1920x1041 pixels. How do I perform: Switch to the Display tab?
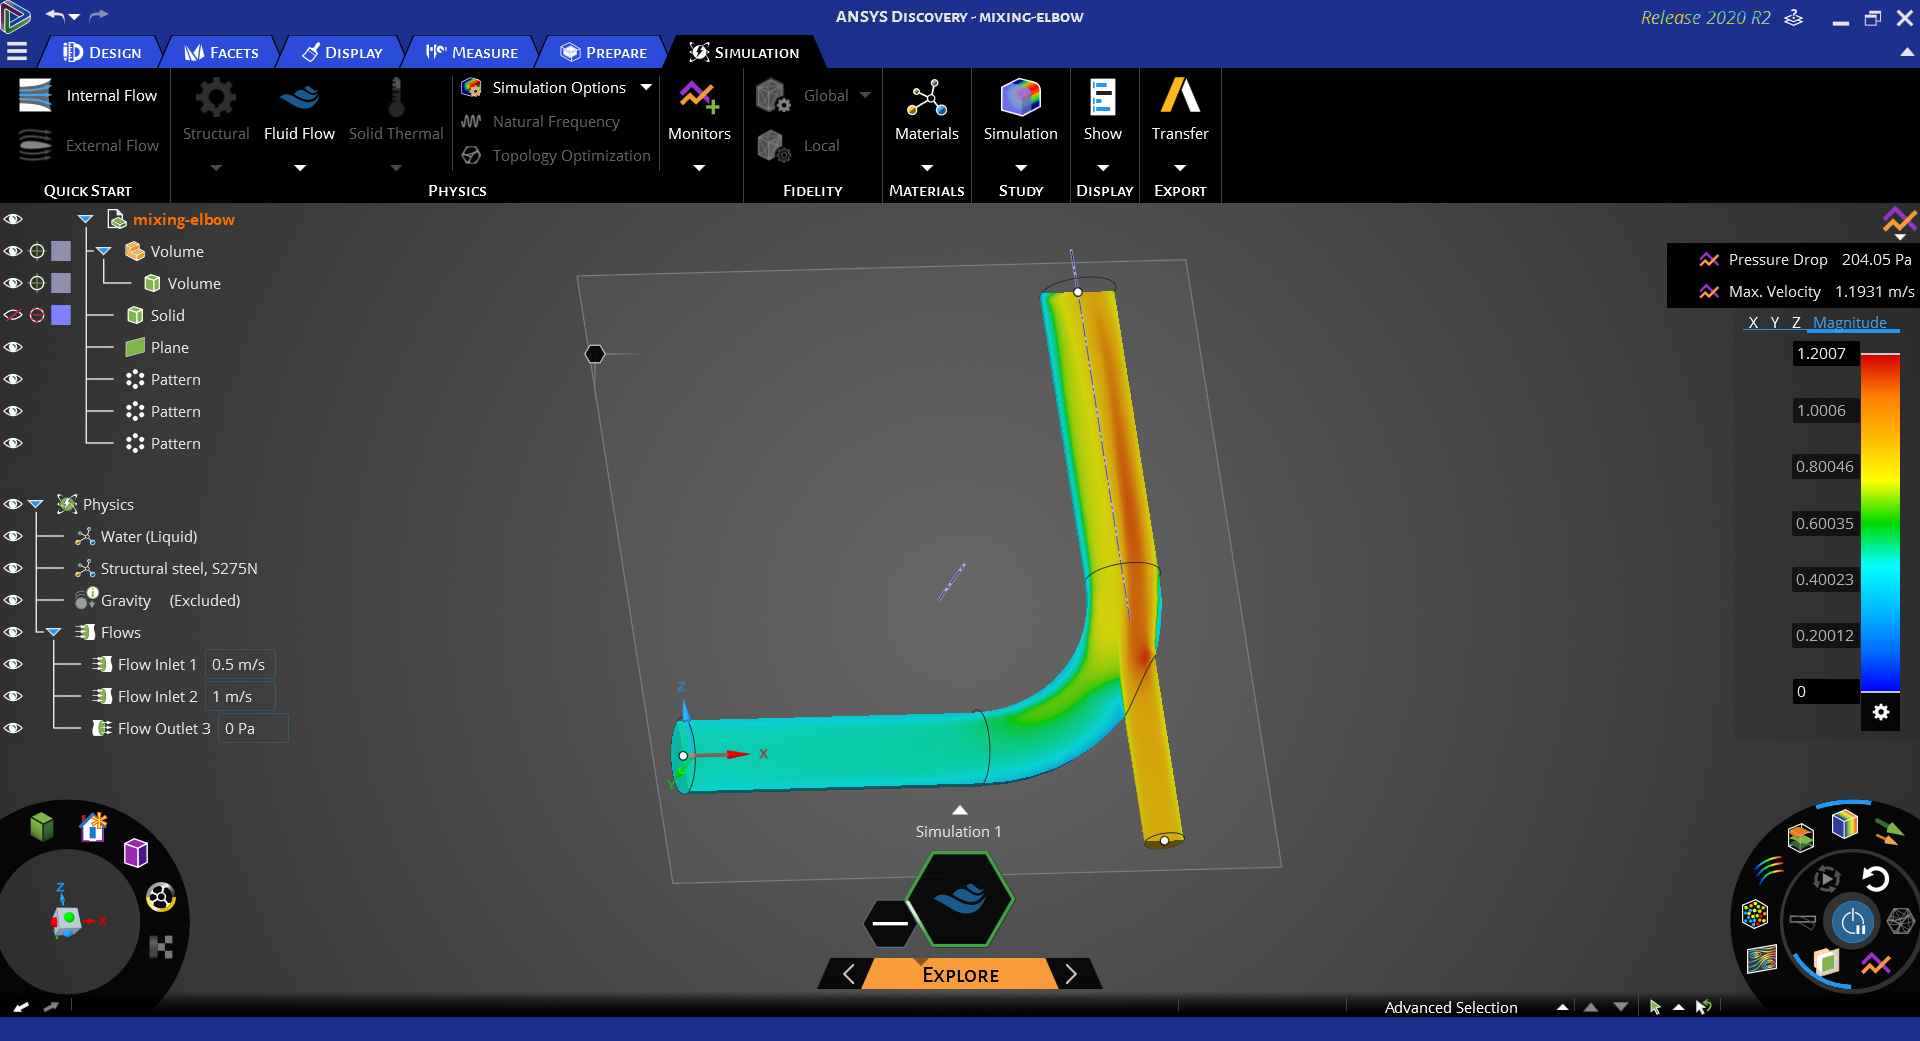[x=343, y=52]
